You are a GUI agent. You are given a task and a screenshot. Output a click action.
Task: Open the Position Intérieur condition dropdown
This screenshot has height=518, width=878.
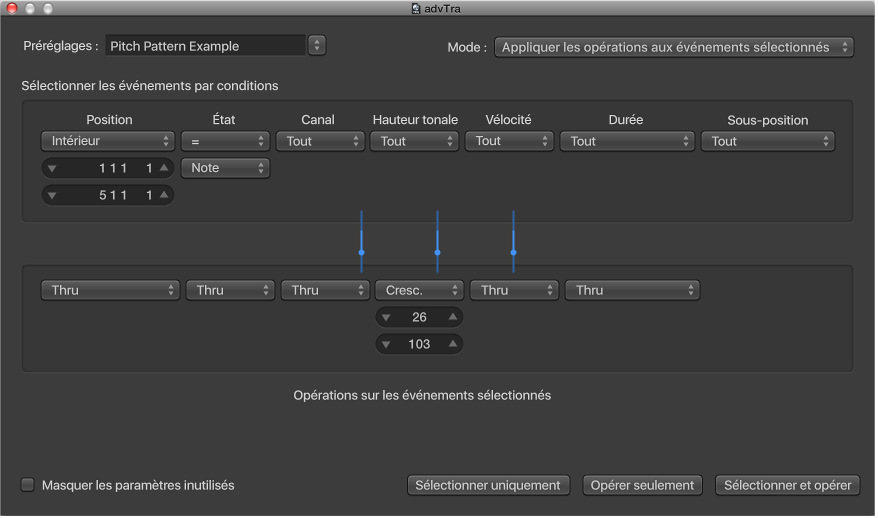click(x=108, y=141)
